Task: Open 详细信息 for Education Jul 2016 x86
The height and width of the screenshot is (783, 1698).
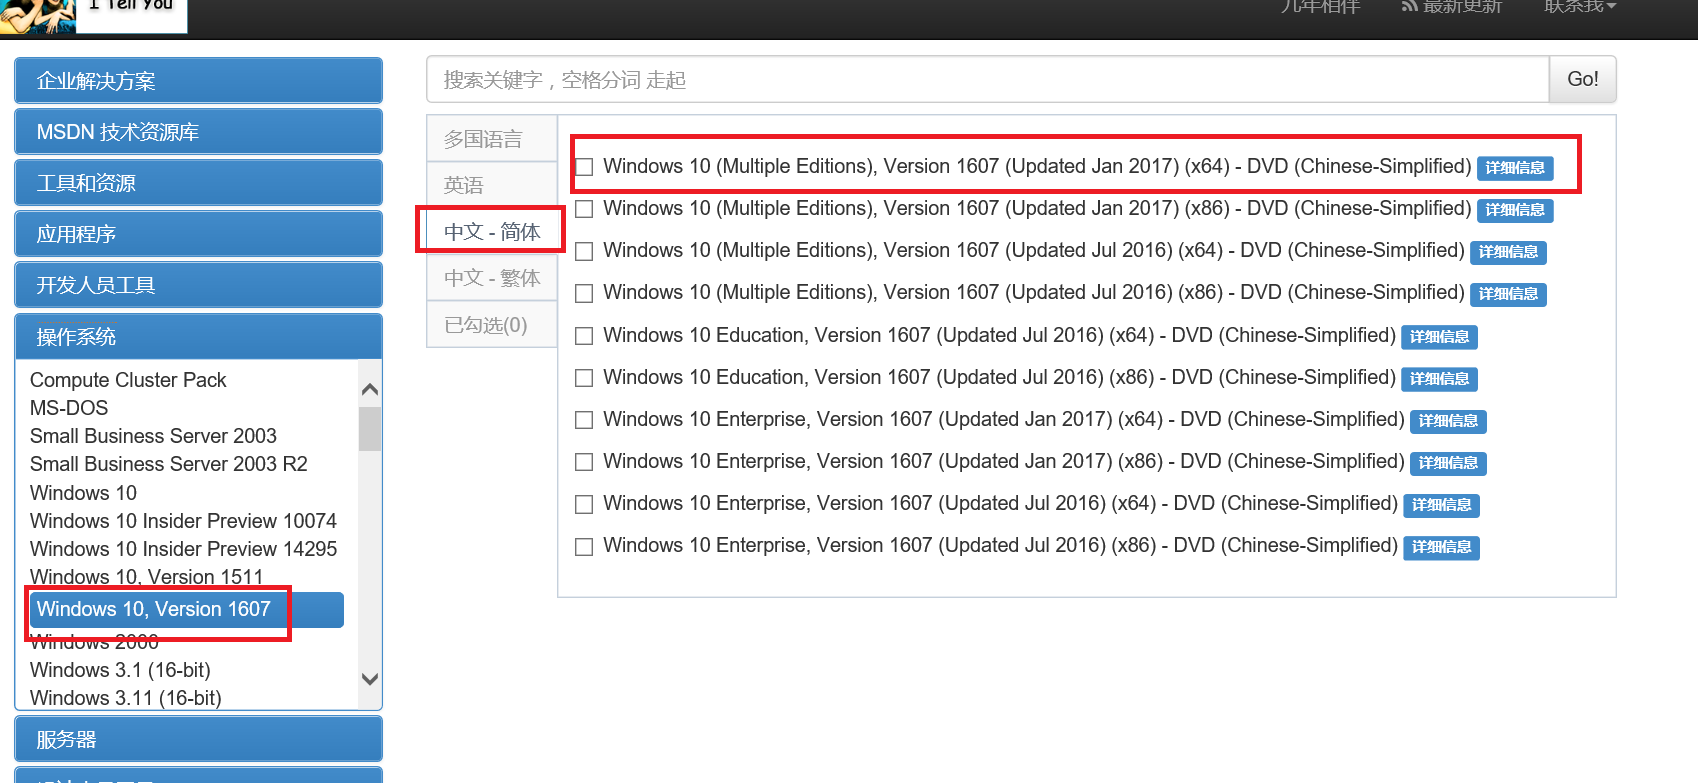Action: pyautogui.click(x=1439, y=379)
